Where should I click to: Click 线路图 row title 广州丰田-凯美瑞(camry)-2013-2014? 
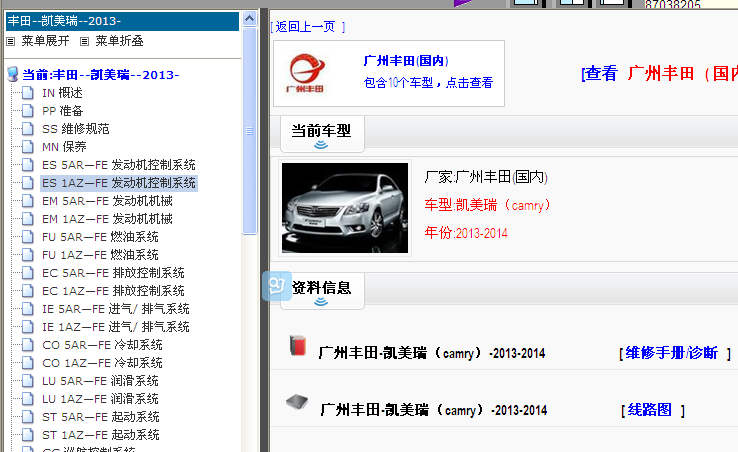tap(433, 410)
